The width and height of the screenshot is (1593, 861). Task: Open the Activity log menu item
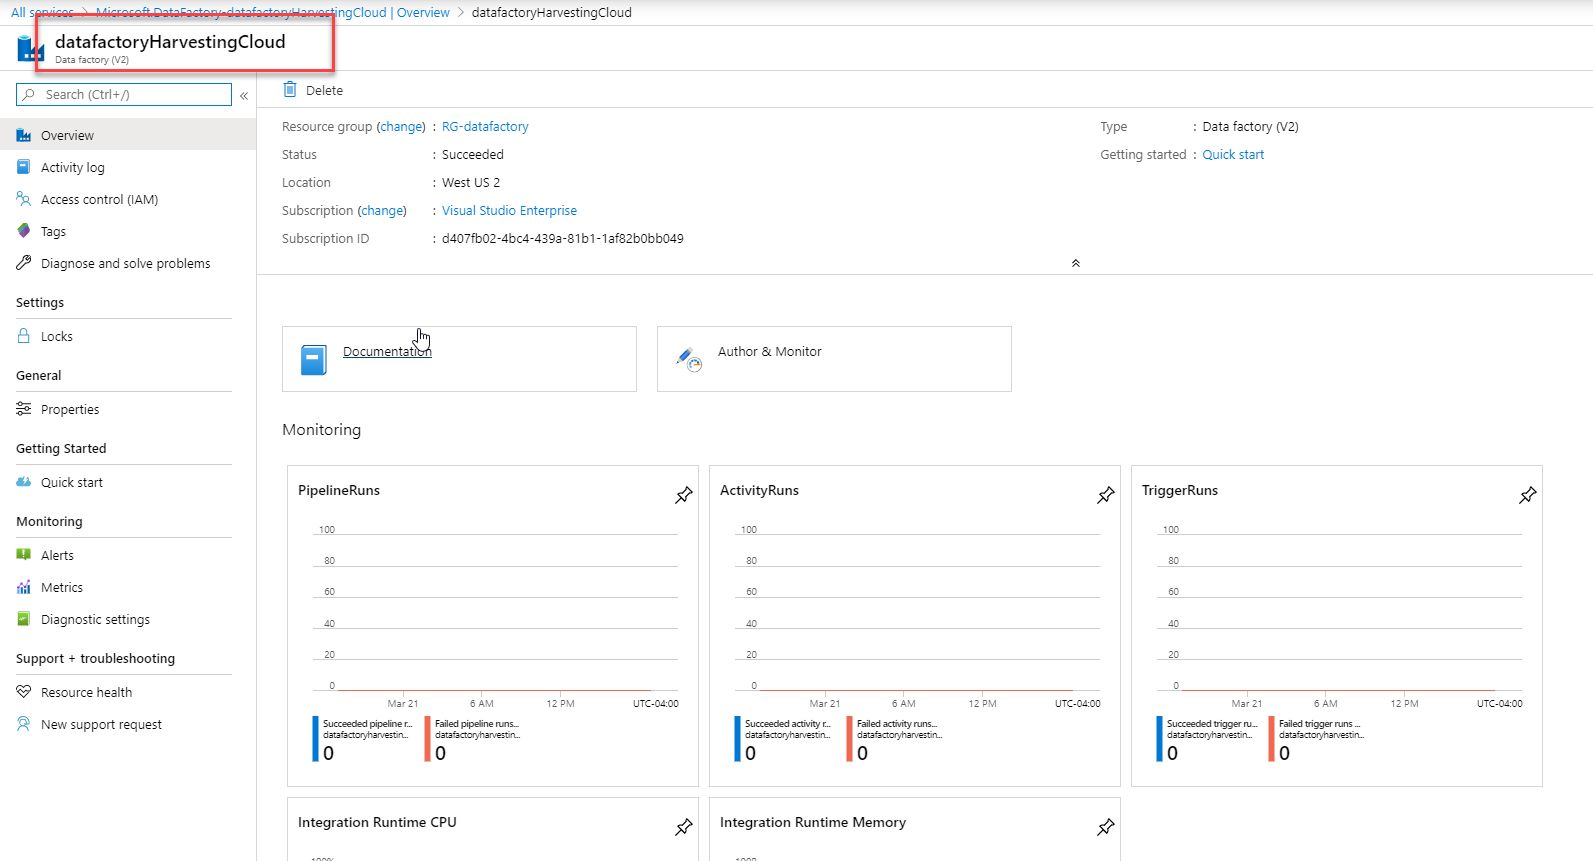pos(128,167)
